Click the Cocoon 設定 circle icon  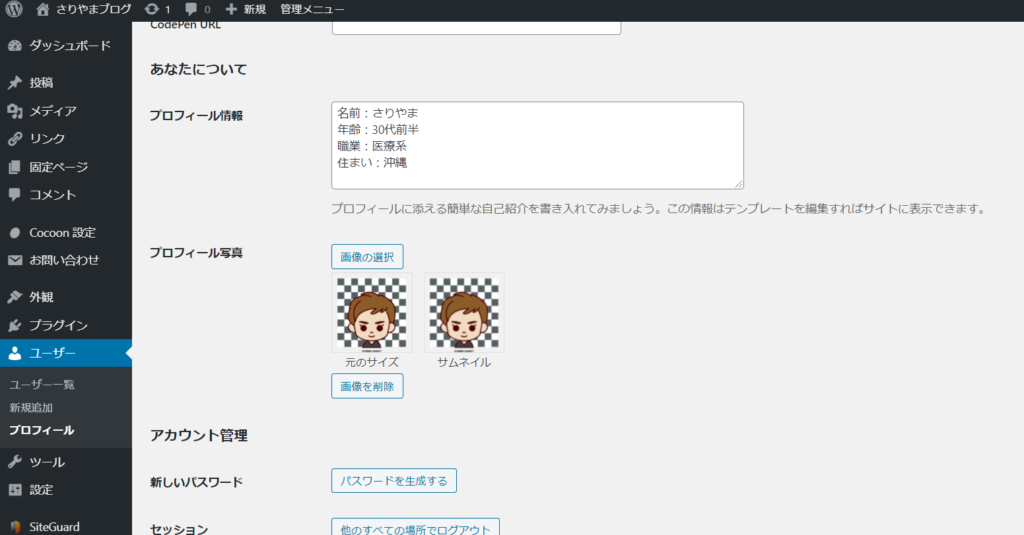[x=14, y=233]
